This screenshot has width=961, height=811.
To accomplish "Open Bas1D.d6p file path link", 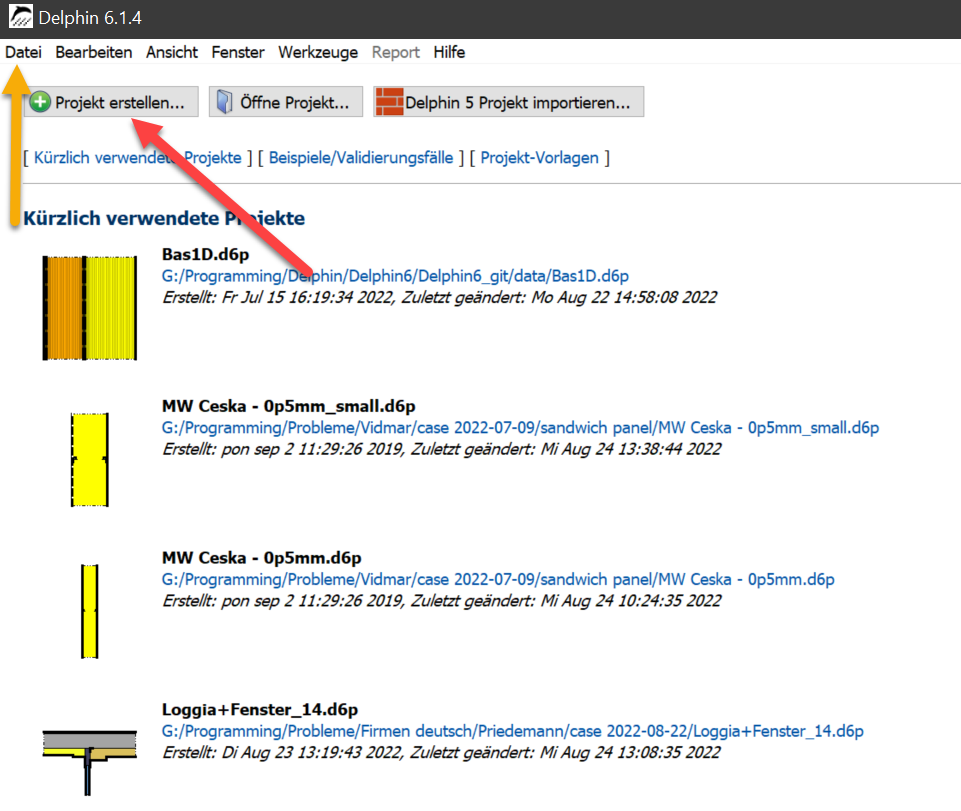I will tap(395, 276).
